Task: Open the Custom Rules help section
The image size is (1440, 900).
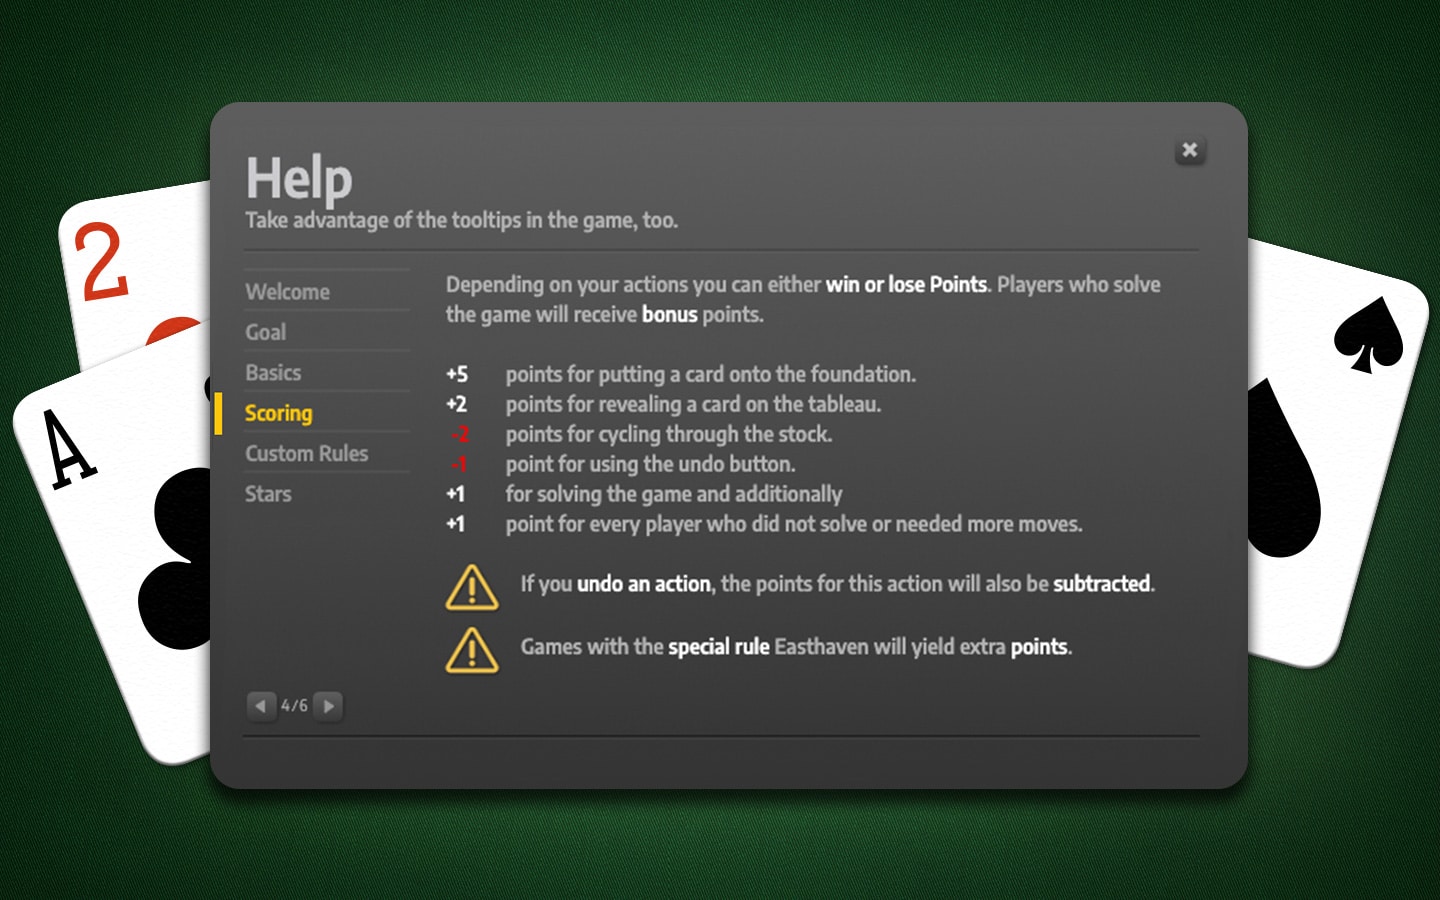Action: tap(306, 453)
